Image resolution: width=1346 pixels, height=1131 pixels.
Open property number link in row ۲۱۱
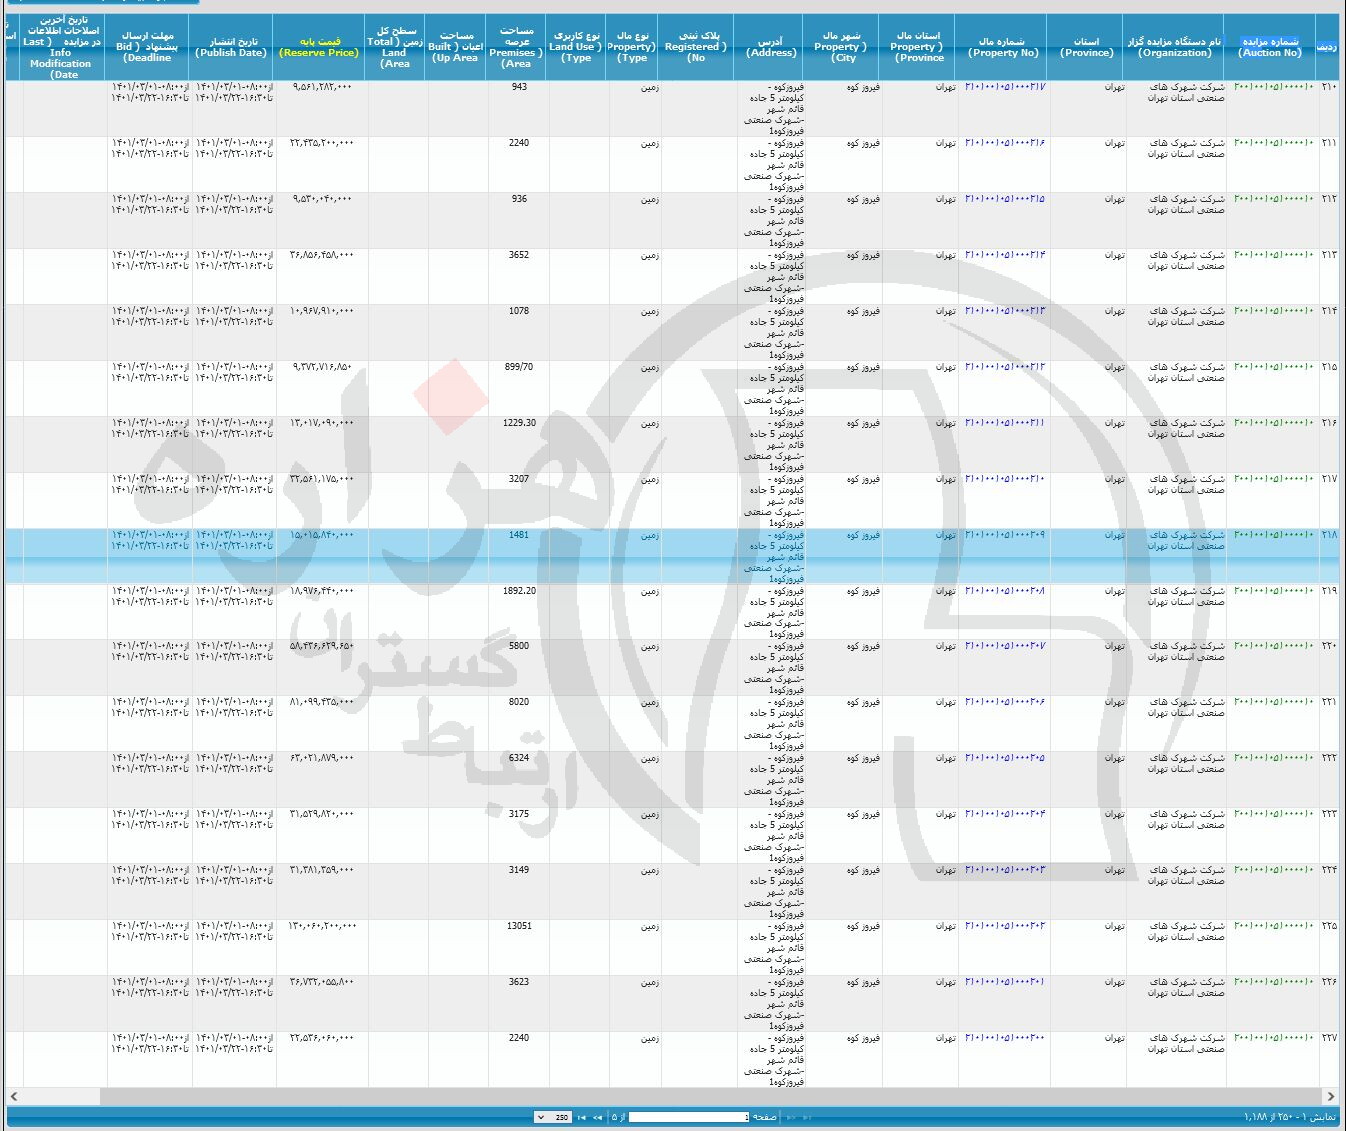pyautogui.click(x=1004, y=143)
